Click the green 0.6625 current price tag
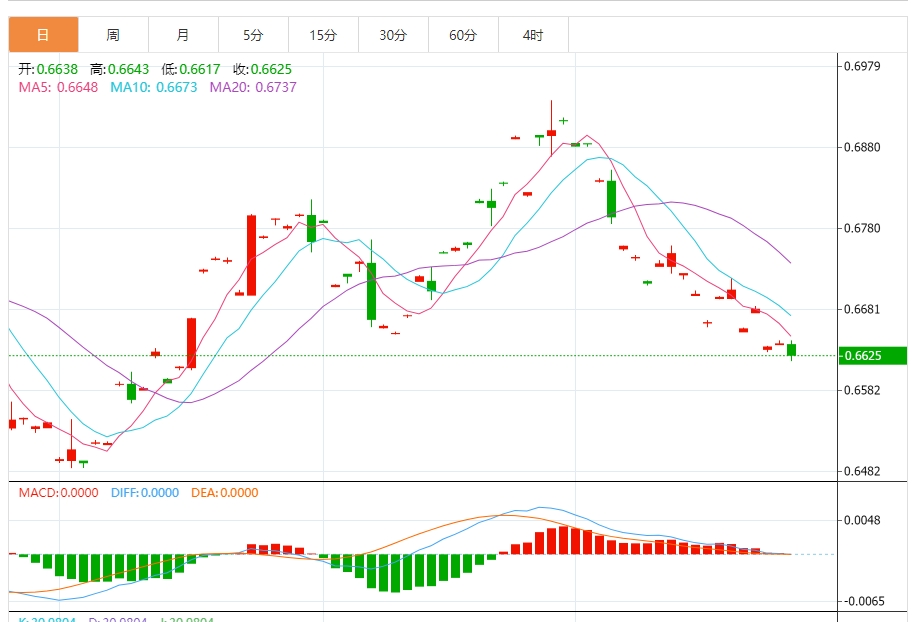The height and width of the screenshot is (622, 916). point(872,355)
